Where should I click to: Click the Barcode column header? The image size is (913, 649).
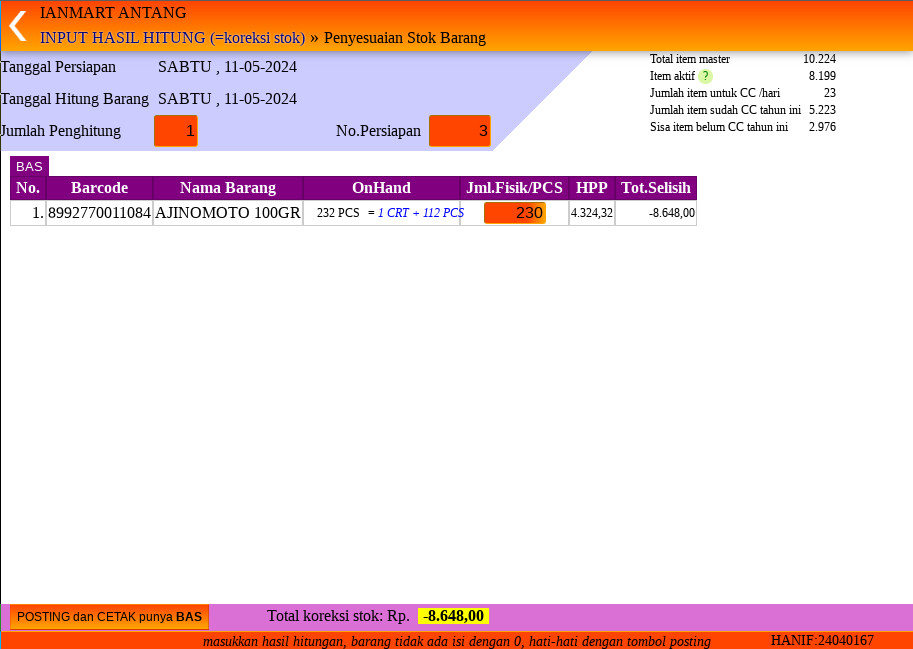[99, 188]
